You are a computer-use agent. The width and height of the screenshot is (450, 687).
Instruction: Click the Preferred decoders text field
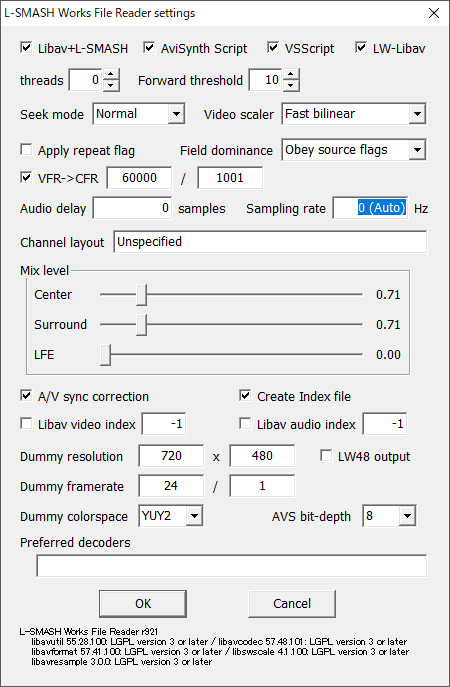click(232, 566)
